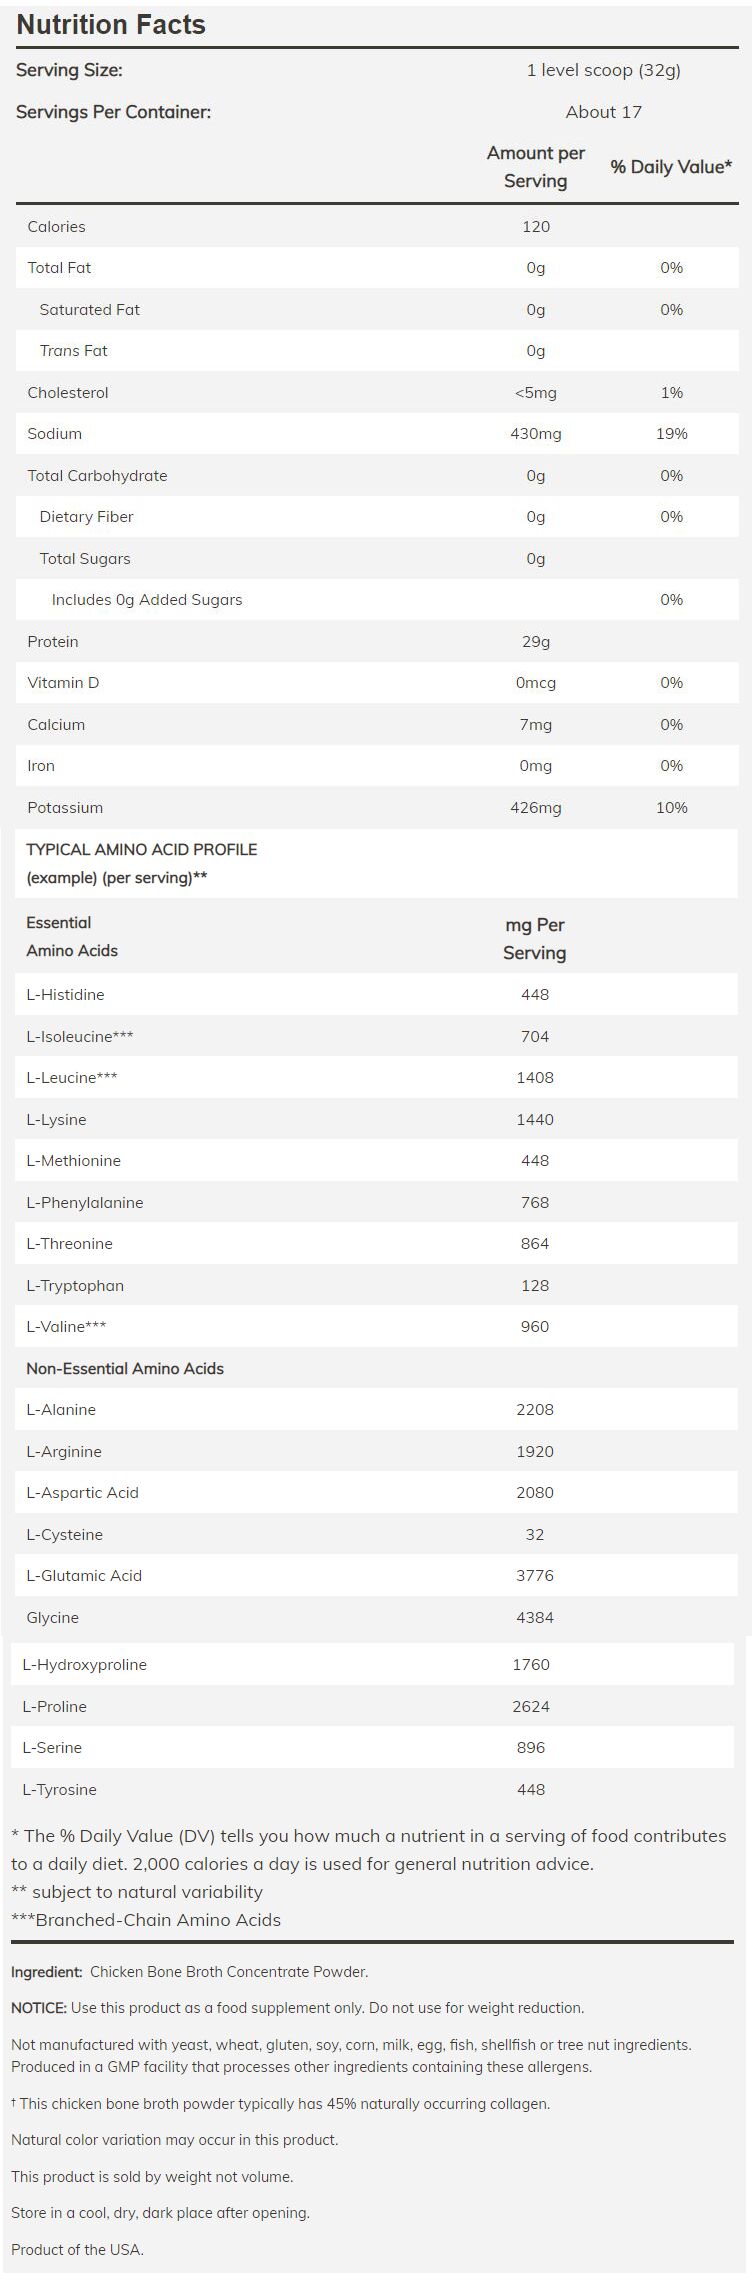
Task: Select the L-Leucine row label
Action: (71, 1078)
